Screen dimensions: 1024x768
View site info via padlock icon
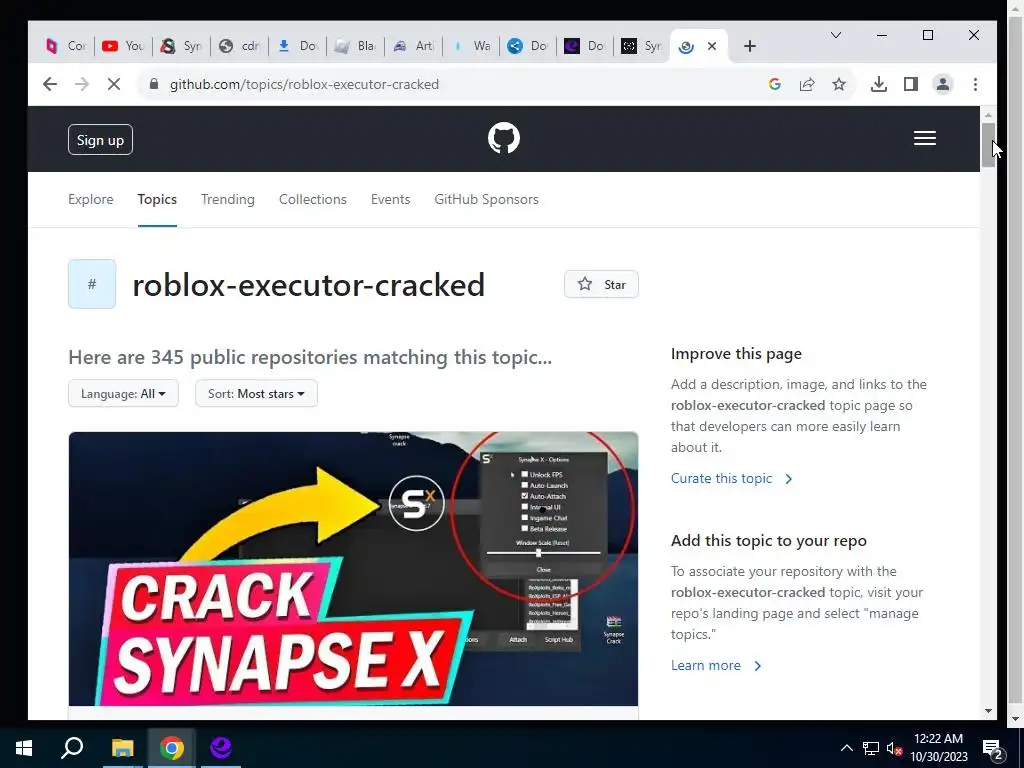pos(154,84)
